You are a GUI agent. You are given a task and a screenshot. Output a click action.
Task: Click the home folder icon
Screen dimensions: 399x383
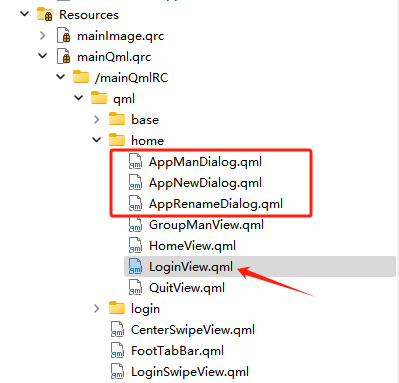coord(117,140)
